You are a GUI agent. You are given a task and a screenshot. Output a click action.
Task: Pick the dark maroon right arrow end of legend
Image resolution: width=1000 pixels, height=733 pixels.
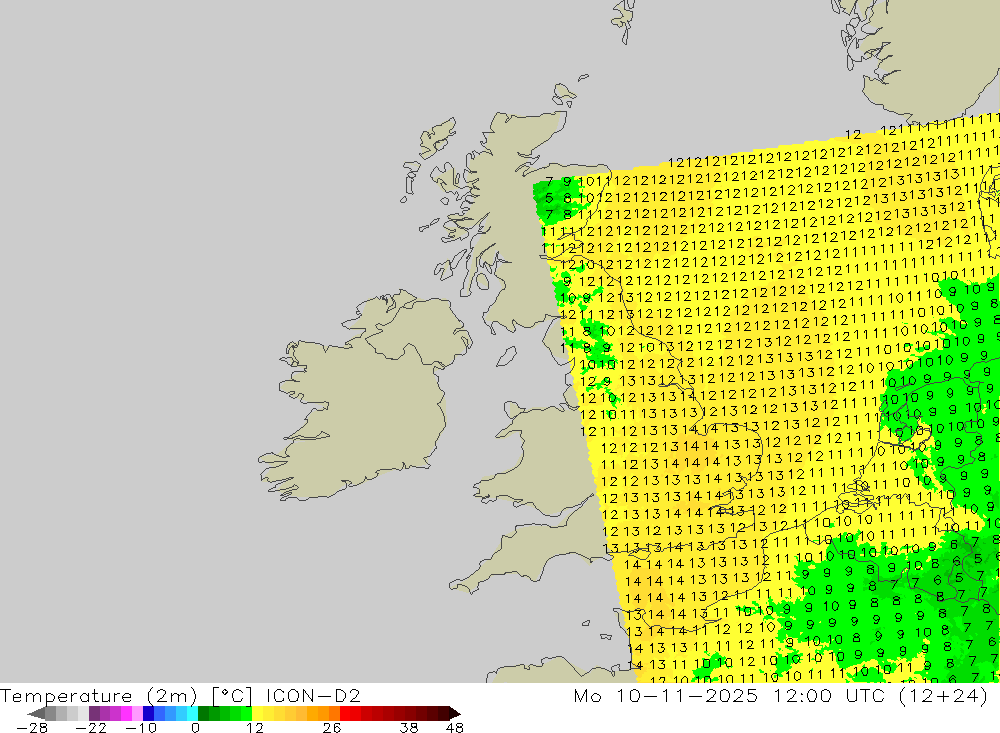[454, 713]
